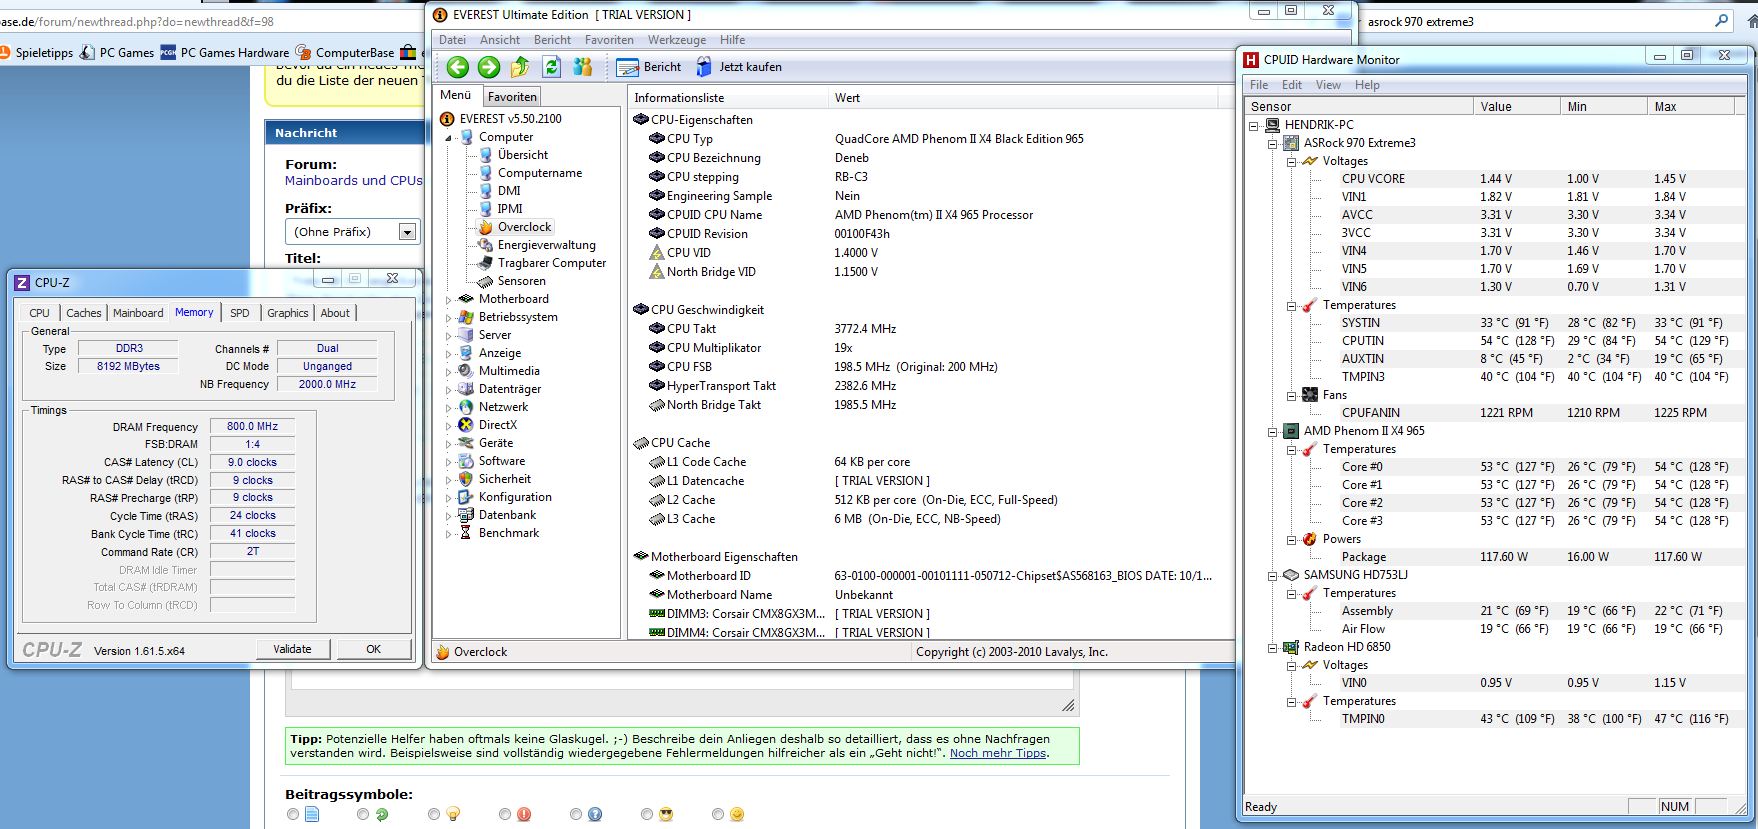Open the Präfix dropdown in forum
1758x829 pixels.
pyautogui.click(x=407, y=232)
